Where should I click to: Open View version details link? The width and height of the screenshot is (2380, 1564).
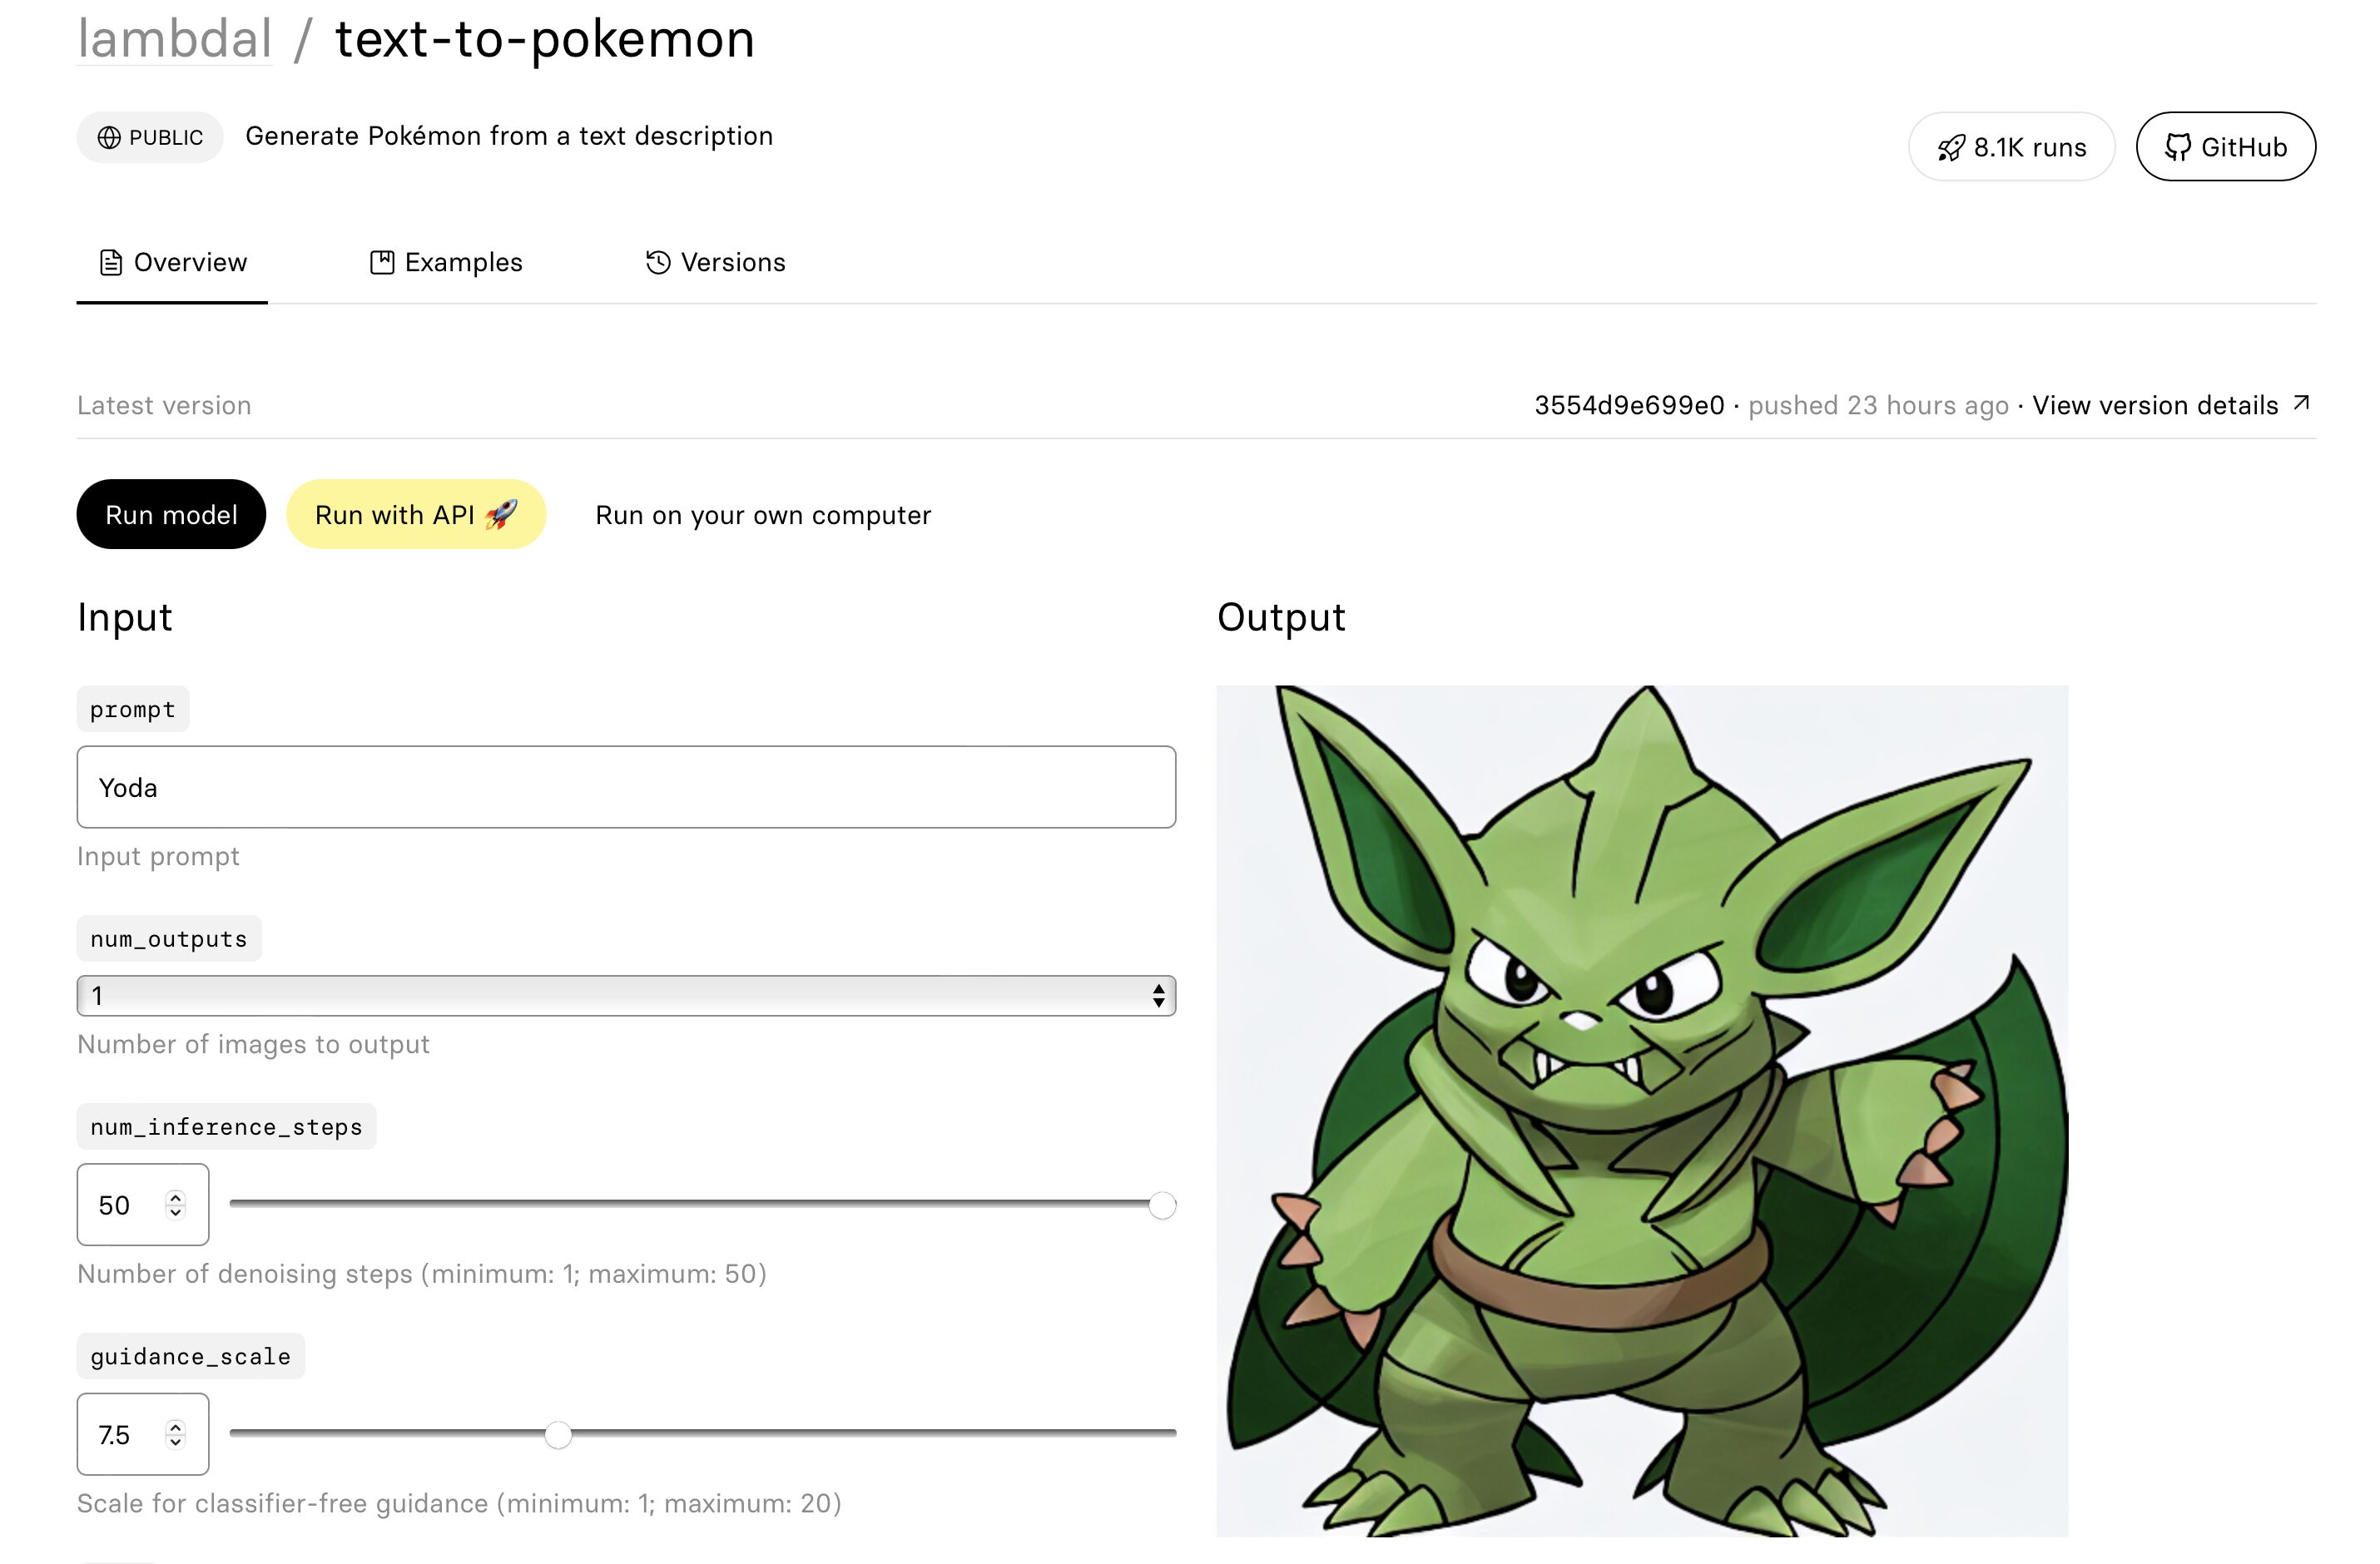[2171, 405]
